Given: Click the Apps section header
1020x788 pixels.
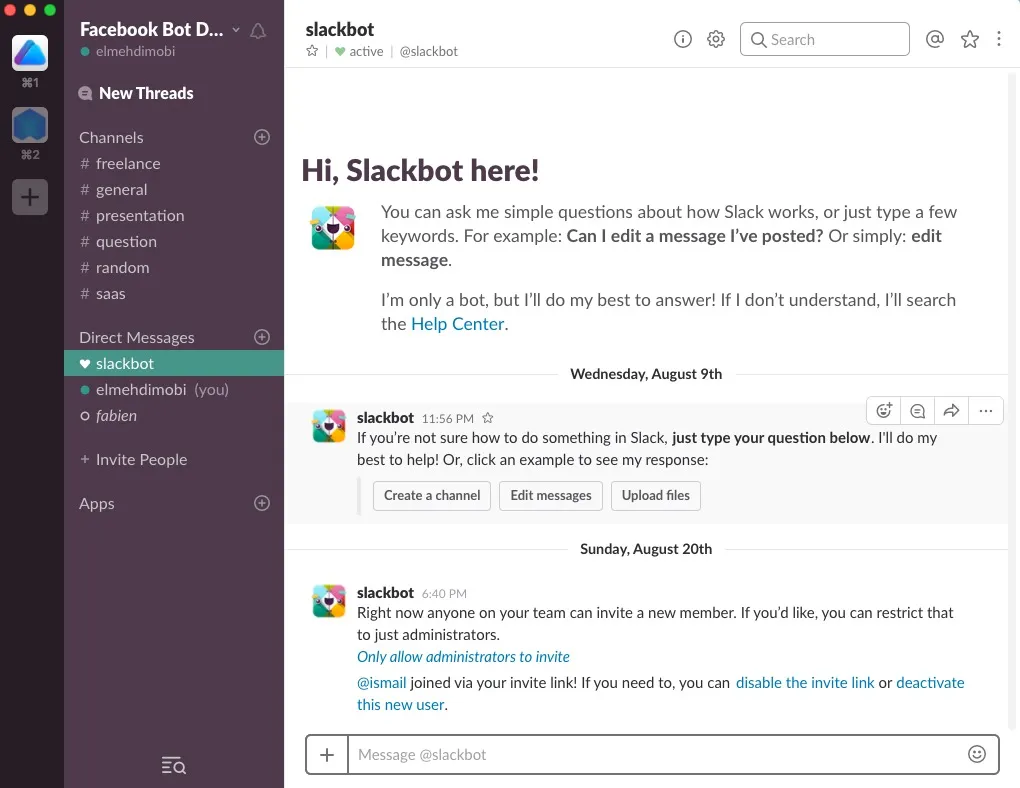Looking at the screenshot, I should pyautogui.click(x=96, y=504).
